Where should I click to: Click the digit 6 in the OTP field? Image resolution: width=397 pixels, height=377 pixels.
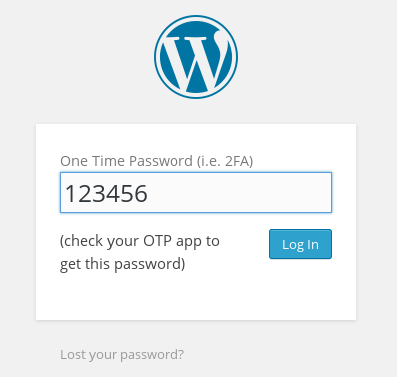(141, 194)
